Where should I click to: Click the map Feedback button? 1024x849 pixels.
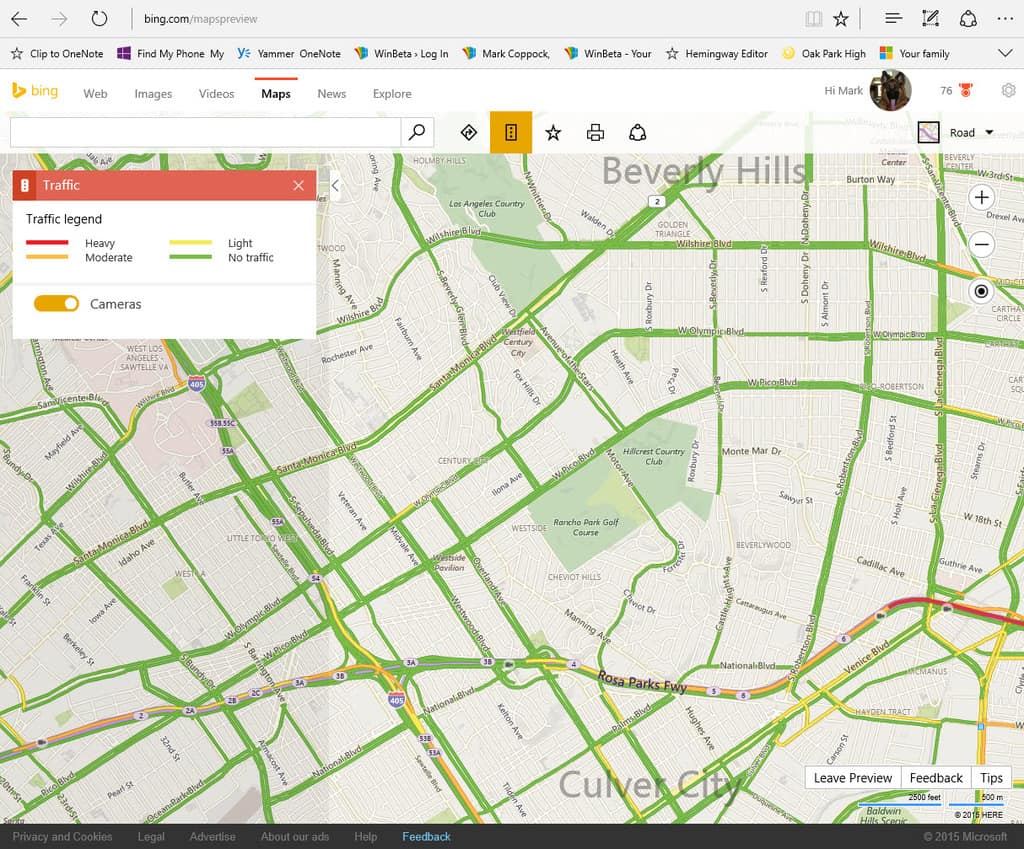[x=936, y=778]
